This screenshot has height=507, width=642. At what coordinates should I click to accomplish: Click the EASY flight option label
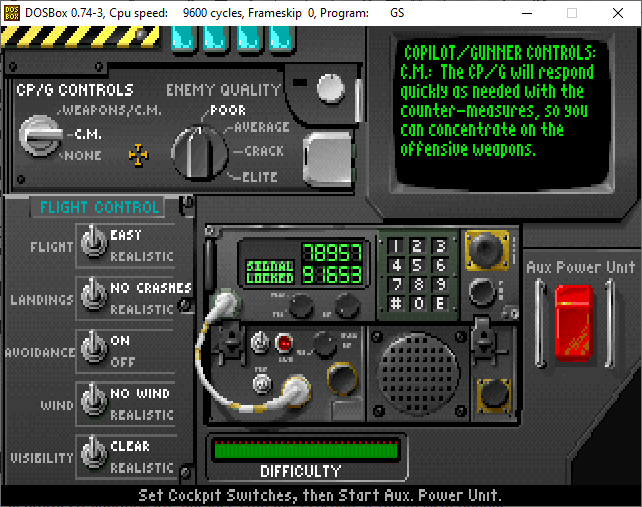point(126,235)
